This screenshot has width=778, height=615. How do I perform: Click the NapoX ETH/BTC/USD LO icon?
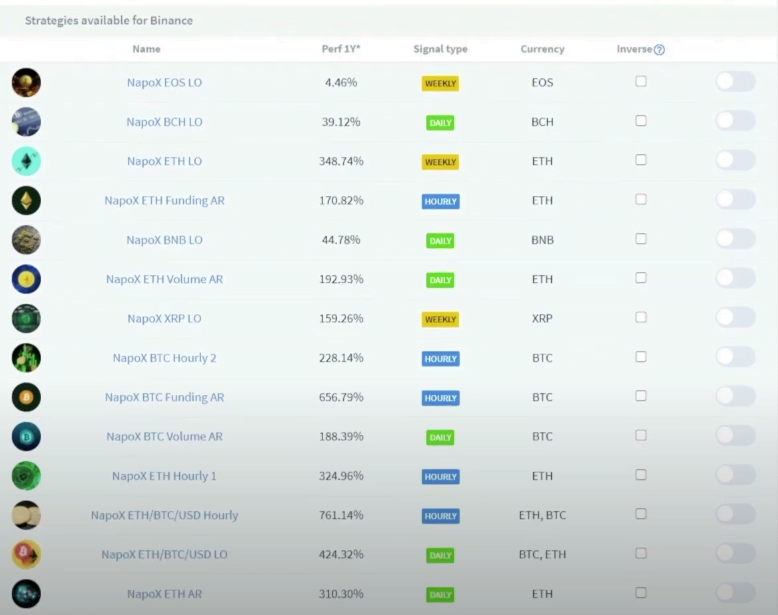tap(26, 554)
